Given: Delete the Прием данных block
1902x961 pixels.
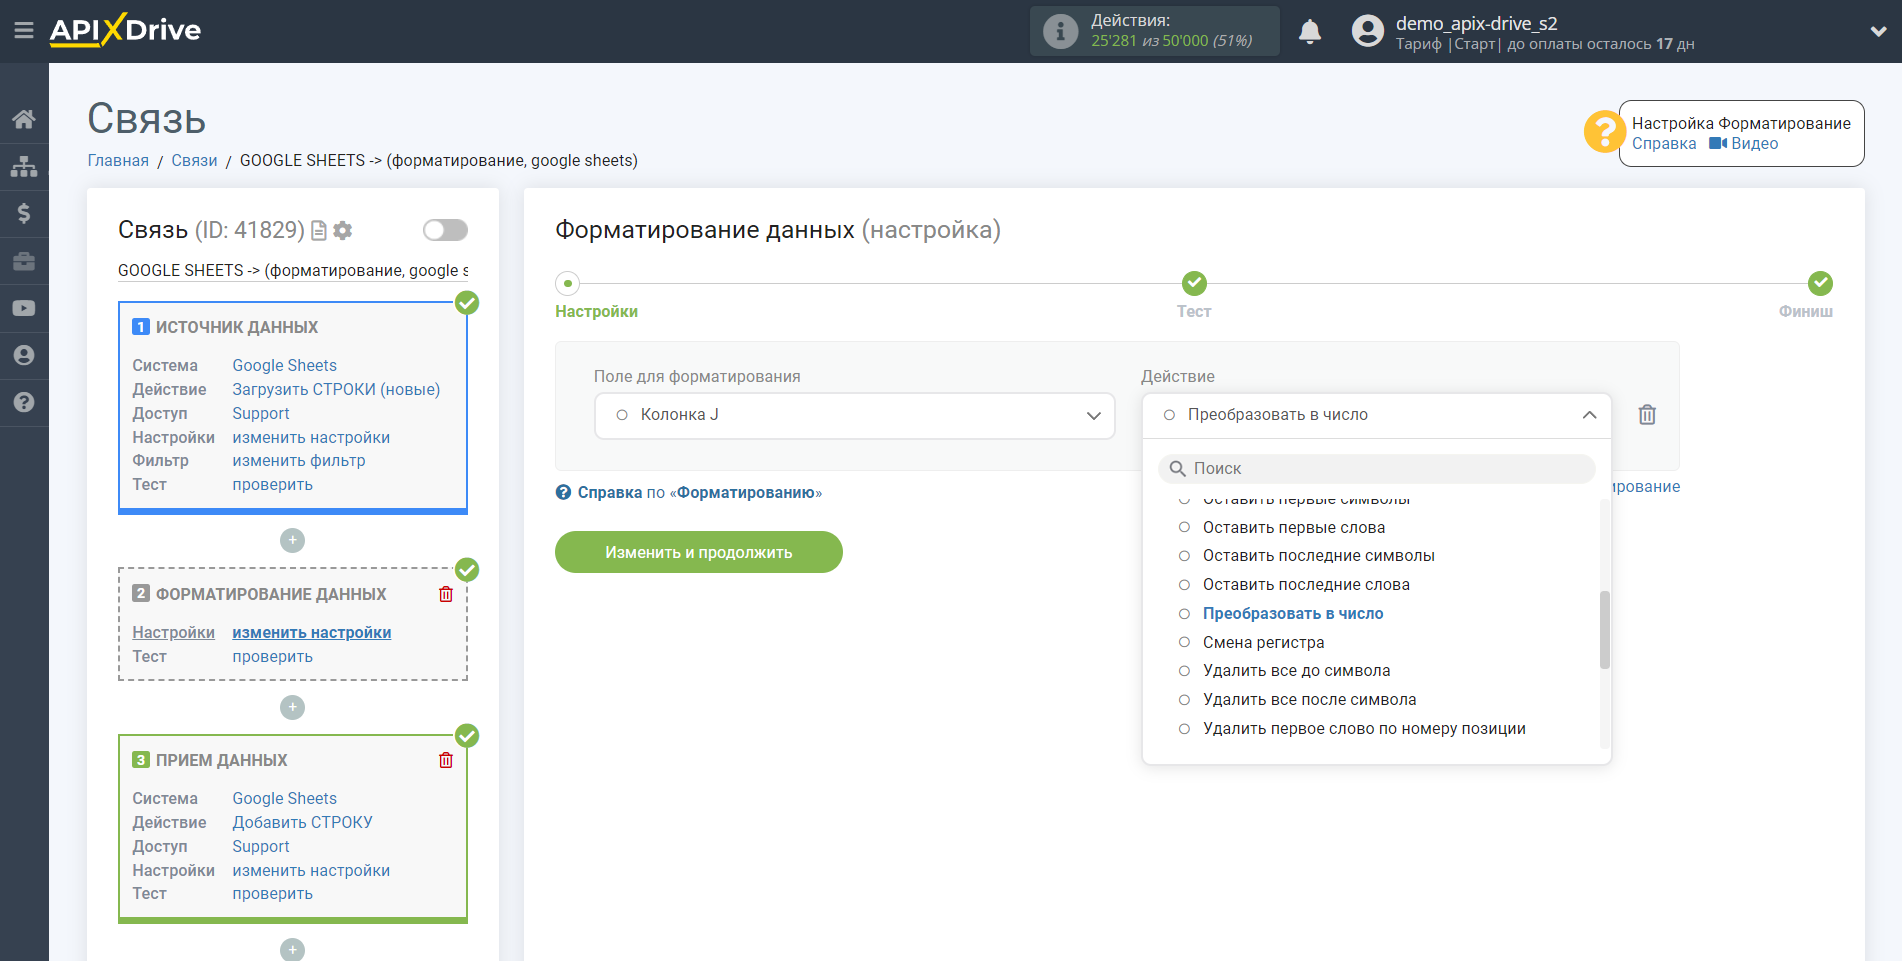Looking at the screenshot, I should (x=446, y=760).
